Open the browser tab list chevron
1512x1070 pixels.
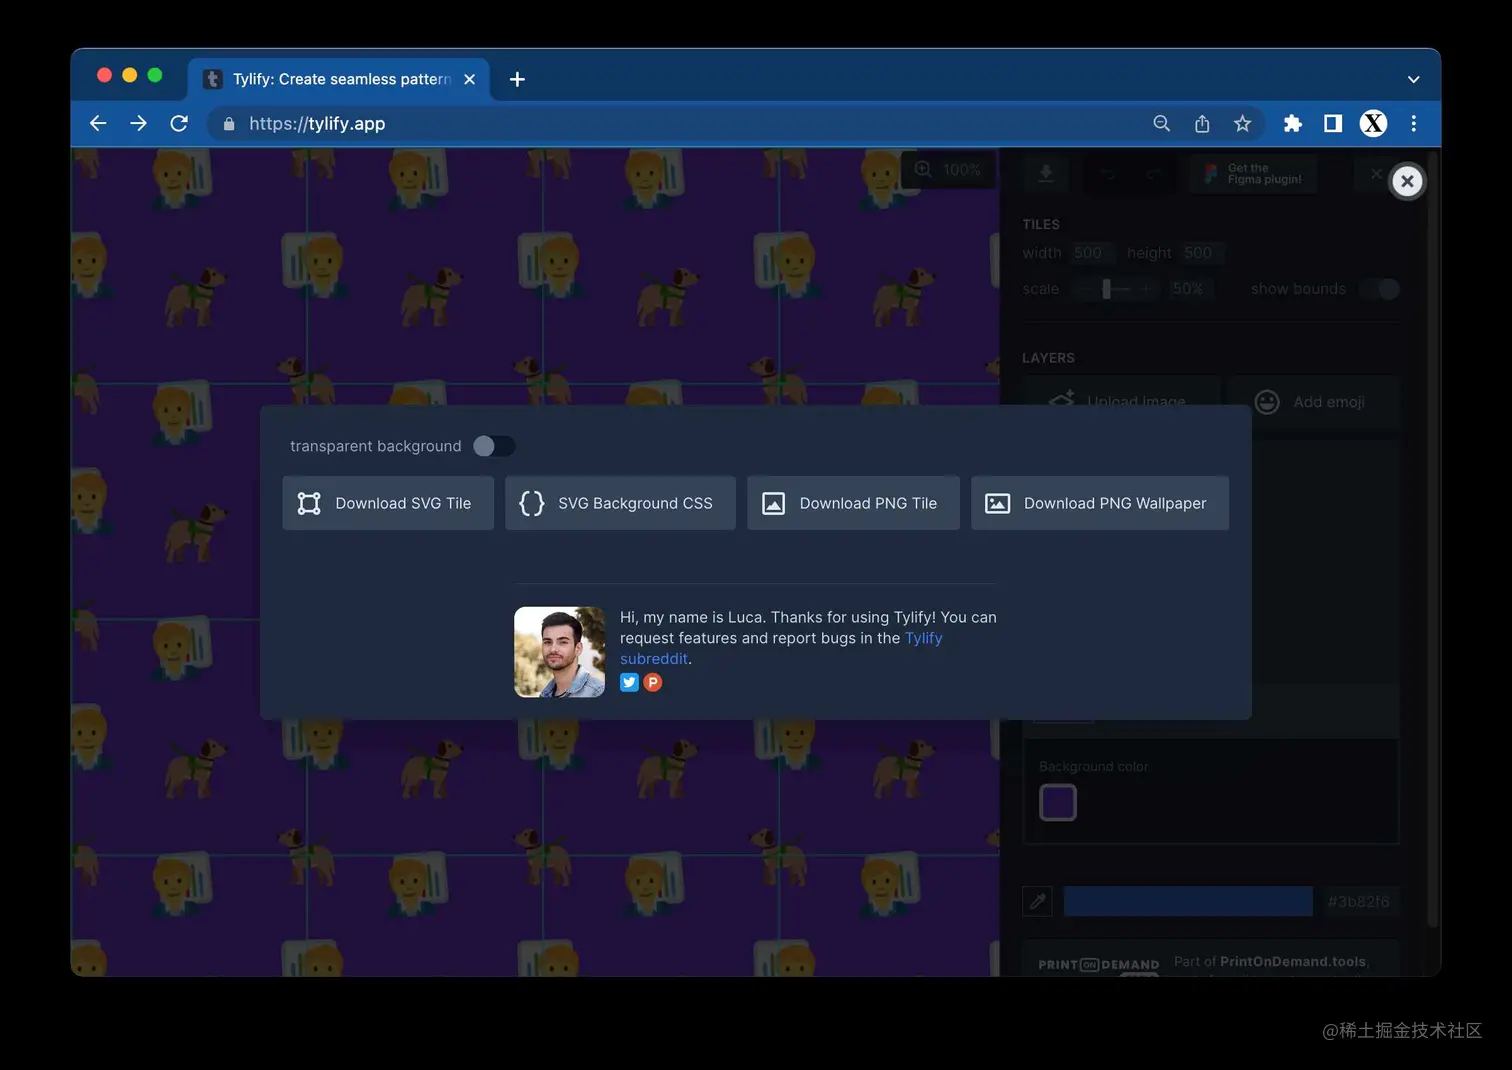coord(1413,79)
